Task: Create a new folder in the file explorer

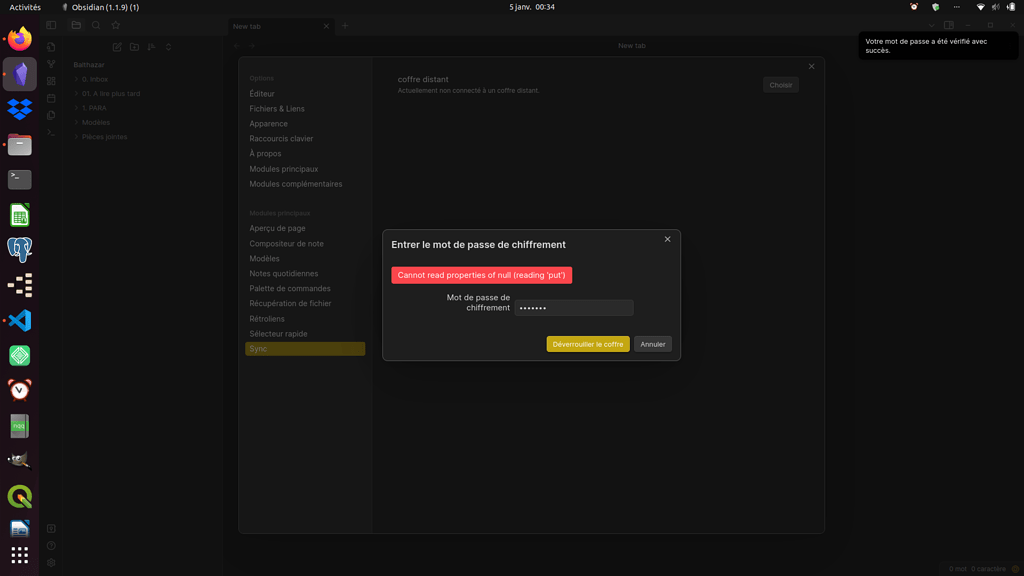Action: (x=134, y=47)
